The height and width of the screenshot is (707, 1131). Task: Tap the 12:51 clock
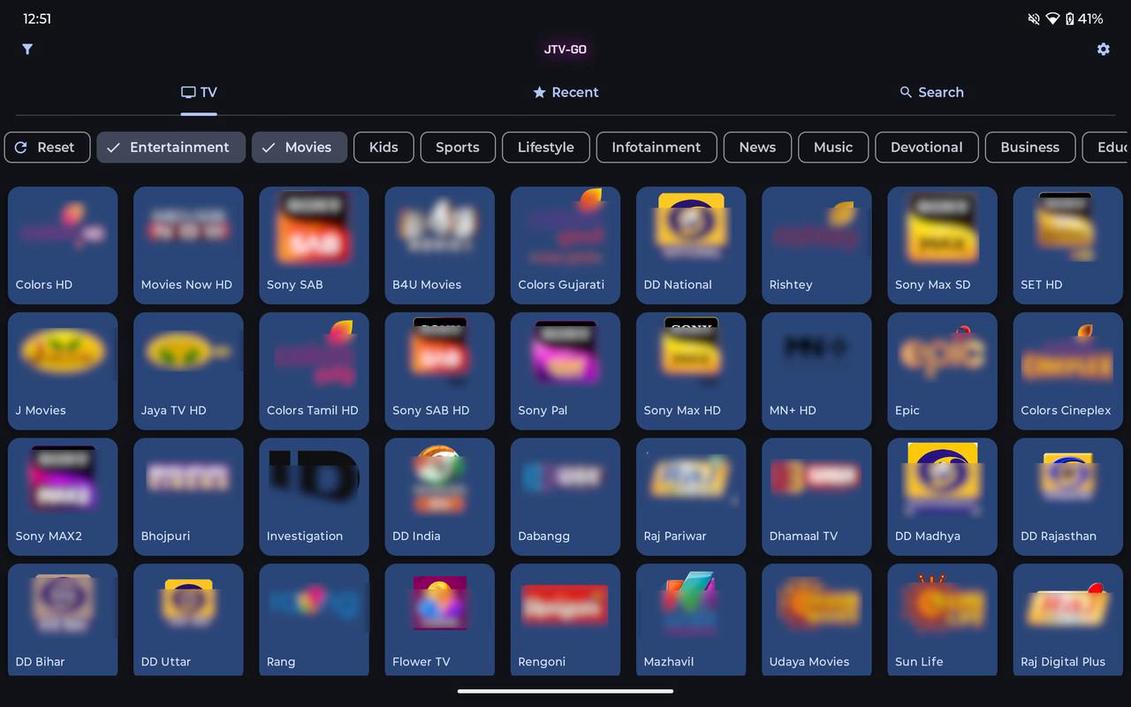pos(37,19)
